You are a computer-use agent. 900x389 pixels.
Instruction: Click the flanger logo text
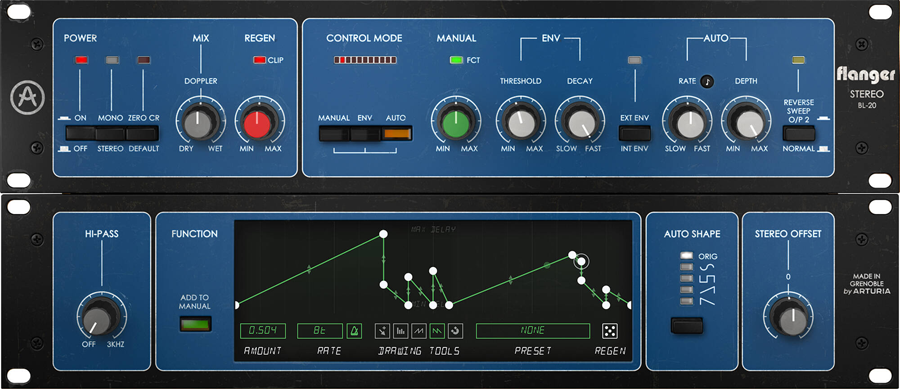point(866,74)
